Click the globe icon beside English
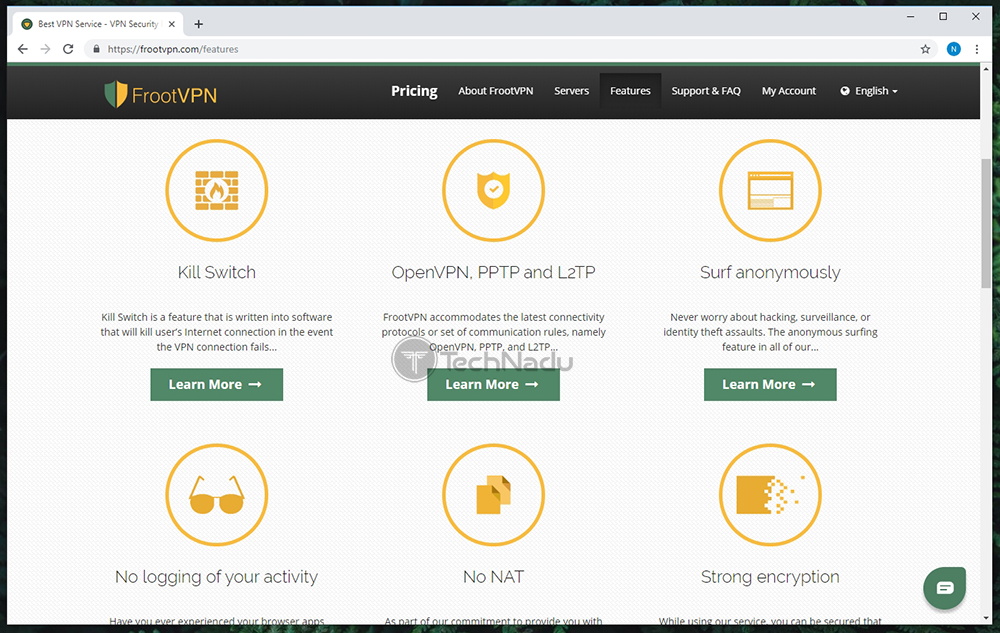This screenshot has height=633, width=1000. click(845, 91)
